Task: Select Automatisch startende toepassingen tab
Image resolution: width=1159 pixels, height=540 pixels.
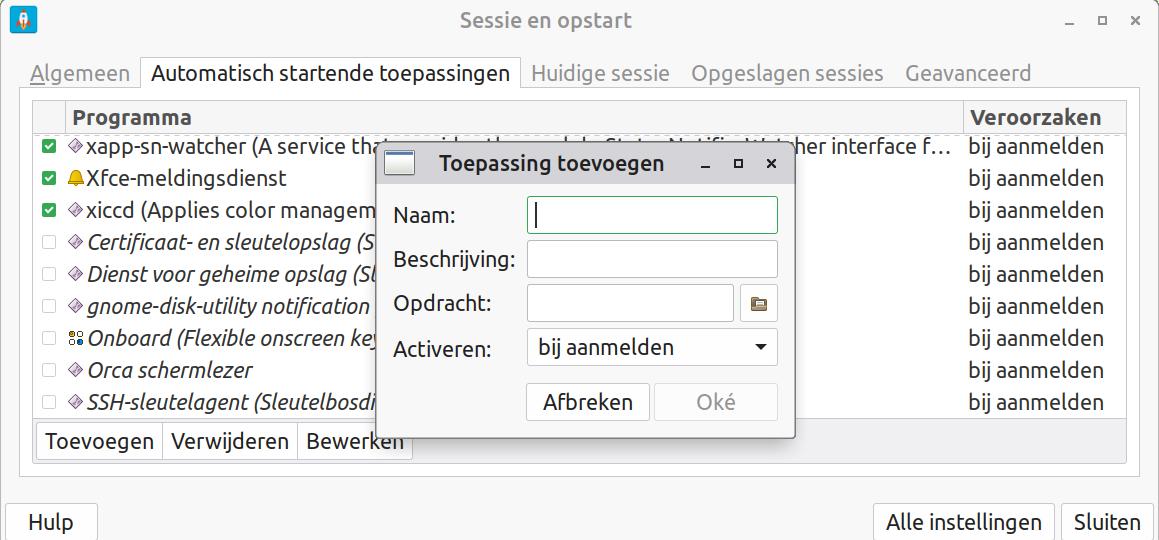Action: click(330, 73)
